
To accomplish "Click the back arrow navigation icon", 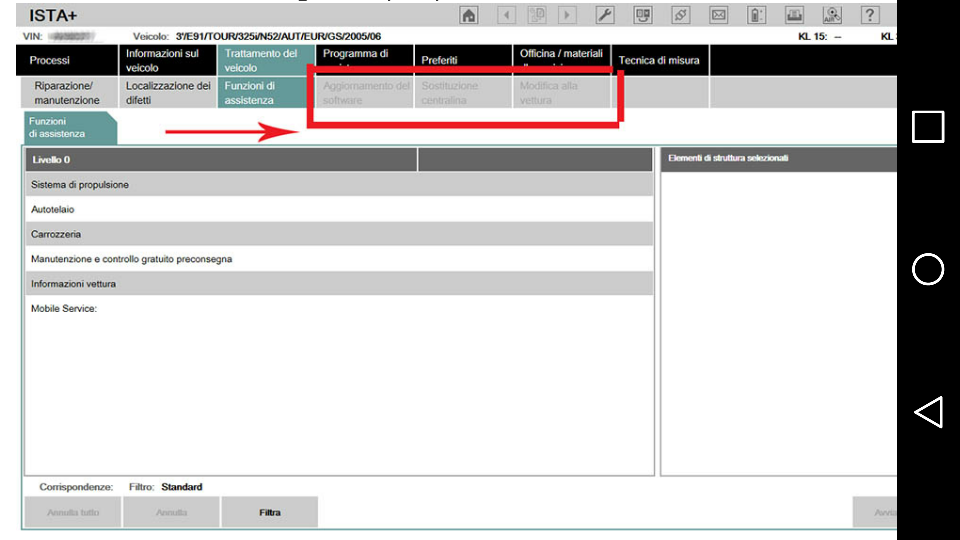I will (x=506, y=15).
